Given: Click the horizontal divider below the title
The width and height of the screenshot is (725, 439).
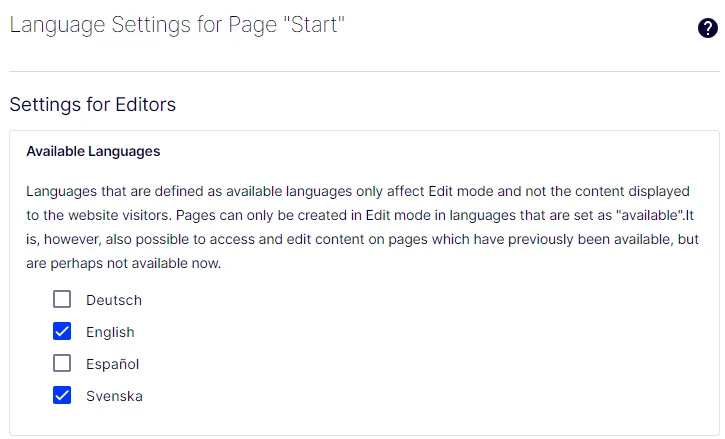Looking at the screenshot, I should [x=364, y=71].
